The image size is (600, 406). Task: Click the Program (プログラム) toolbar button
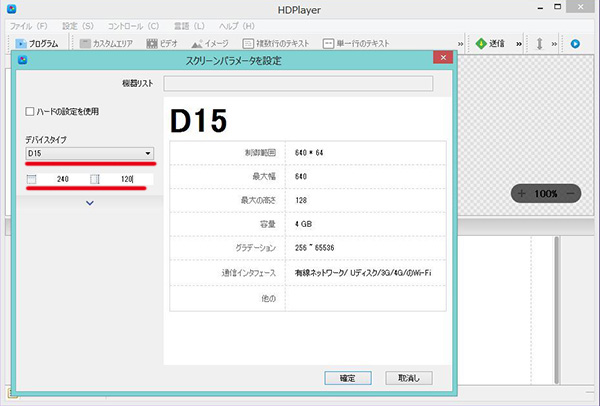point(37,43)
